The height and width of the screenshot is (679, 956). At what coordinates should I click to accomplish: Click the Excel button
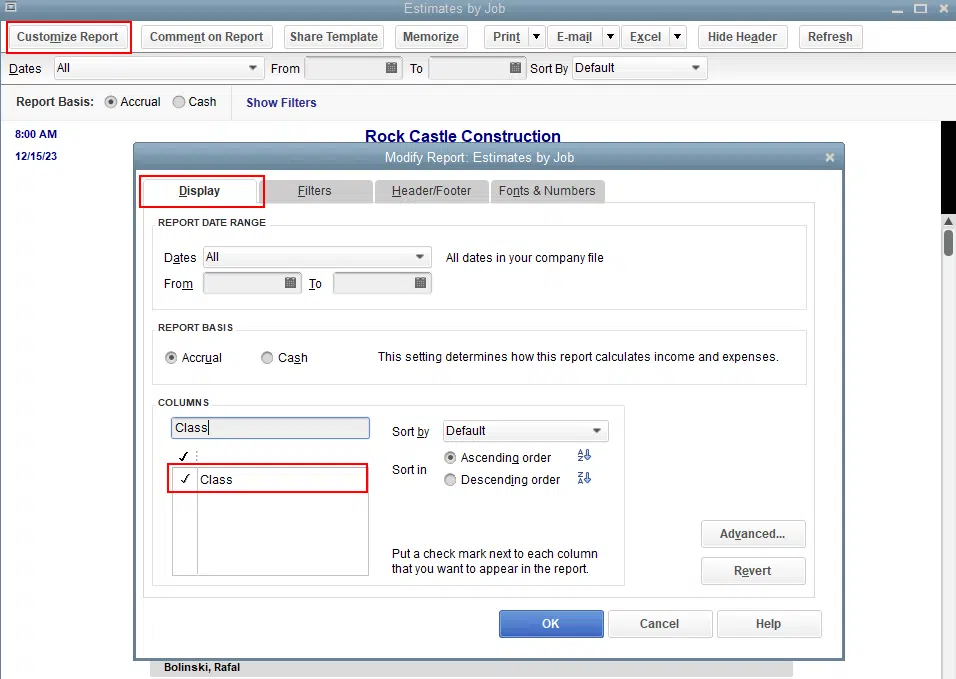tap(646, 37)
